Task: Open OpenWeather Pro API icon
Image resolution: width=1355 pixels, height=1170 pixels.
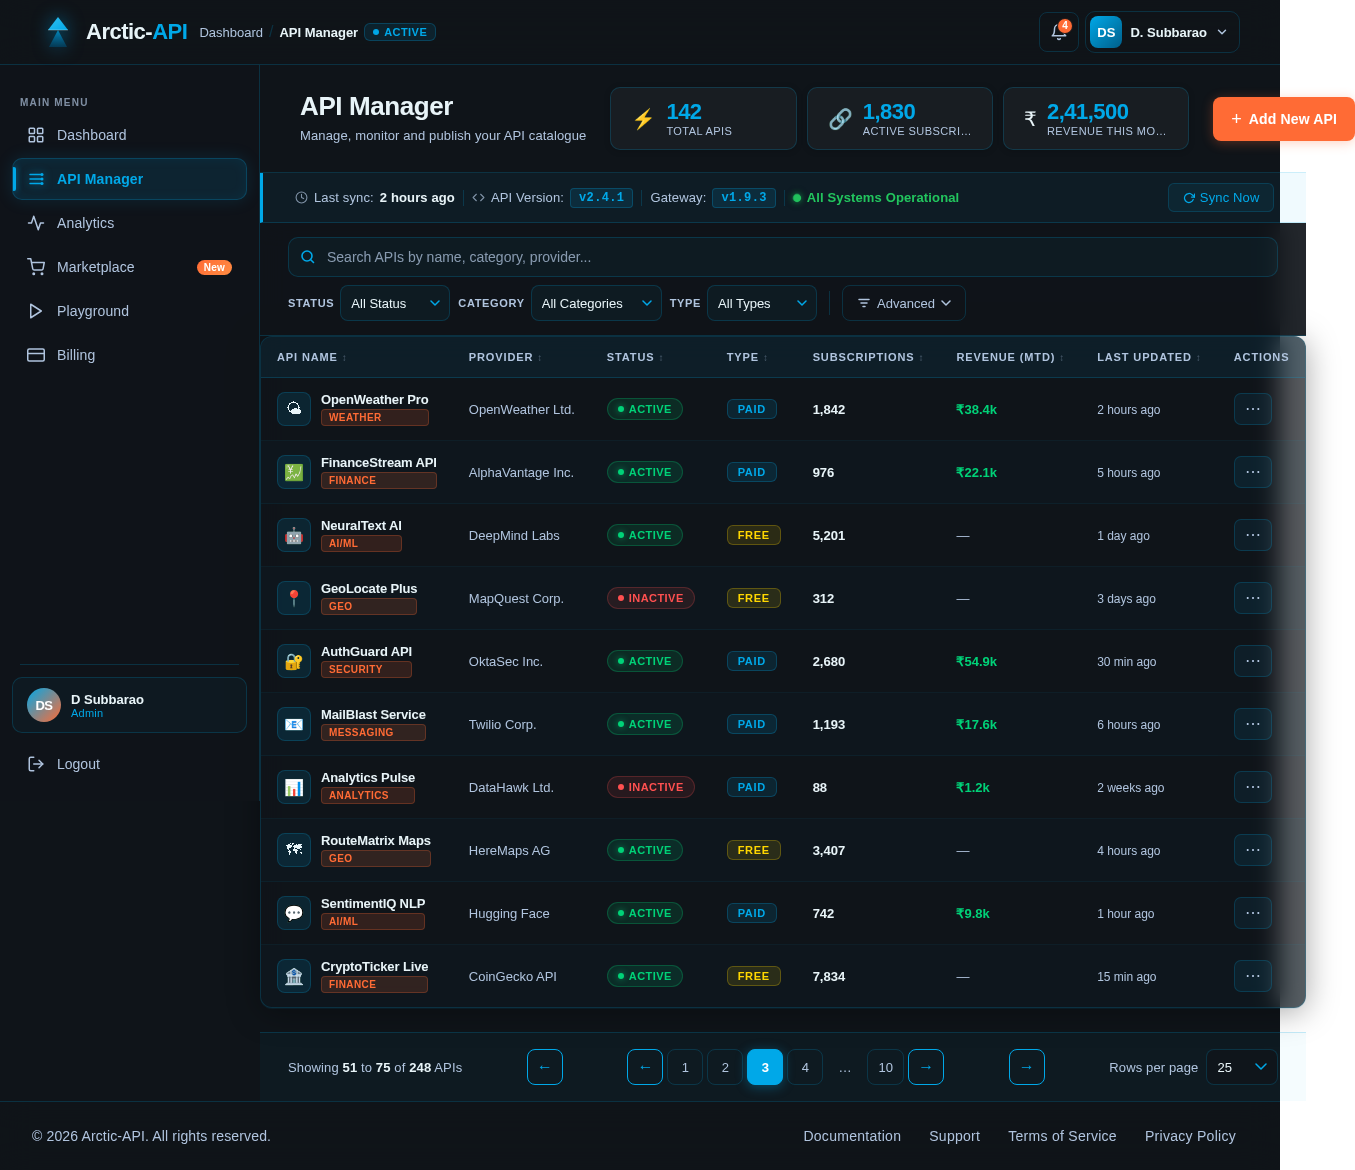Action: tap(294, 409)
